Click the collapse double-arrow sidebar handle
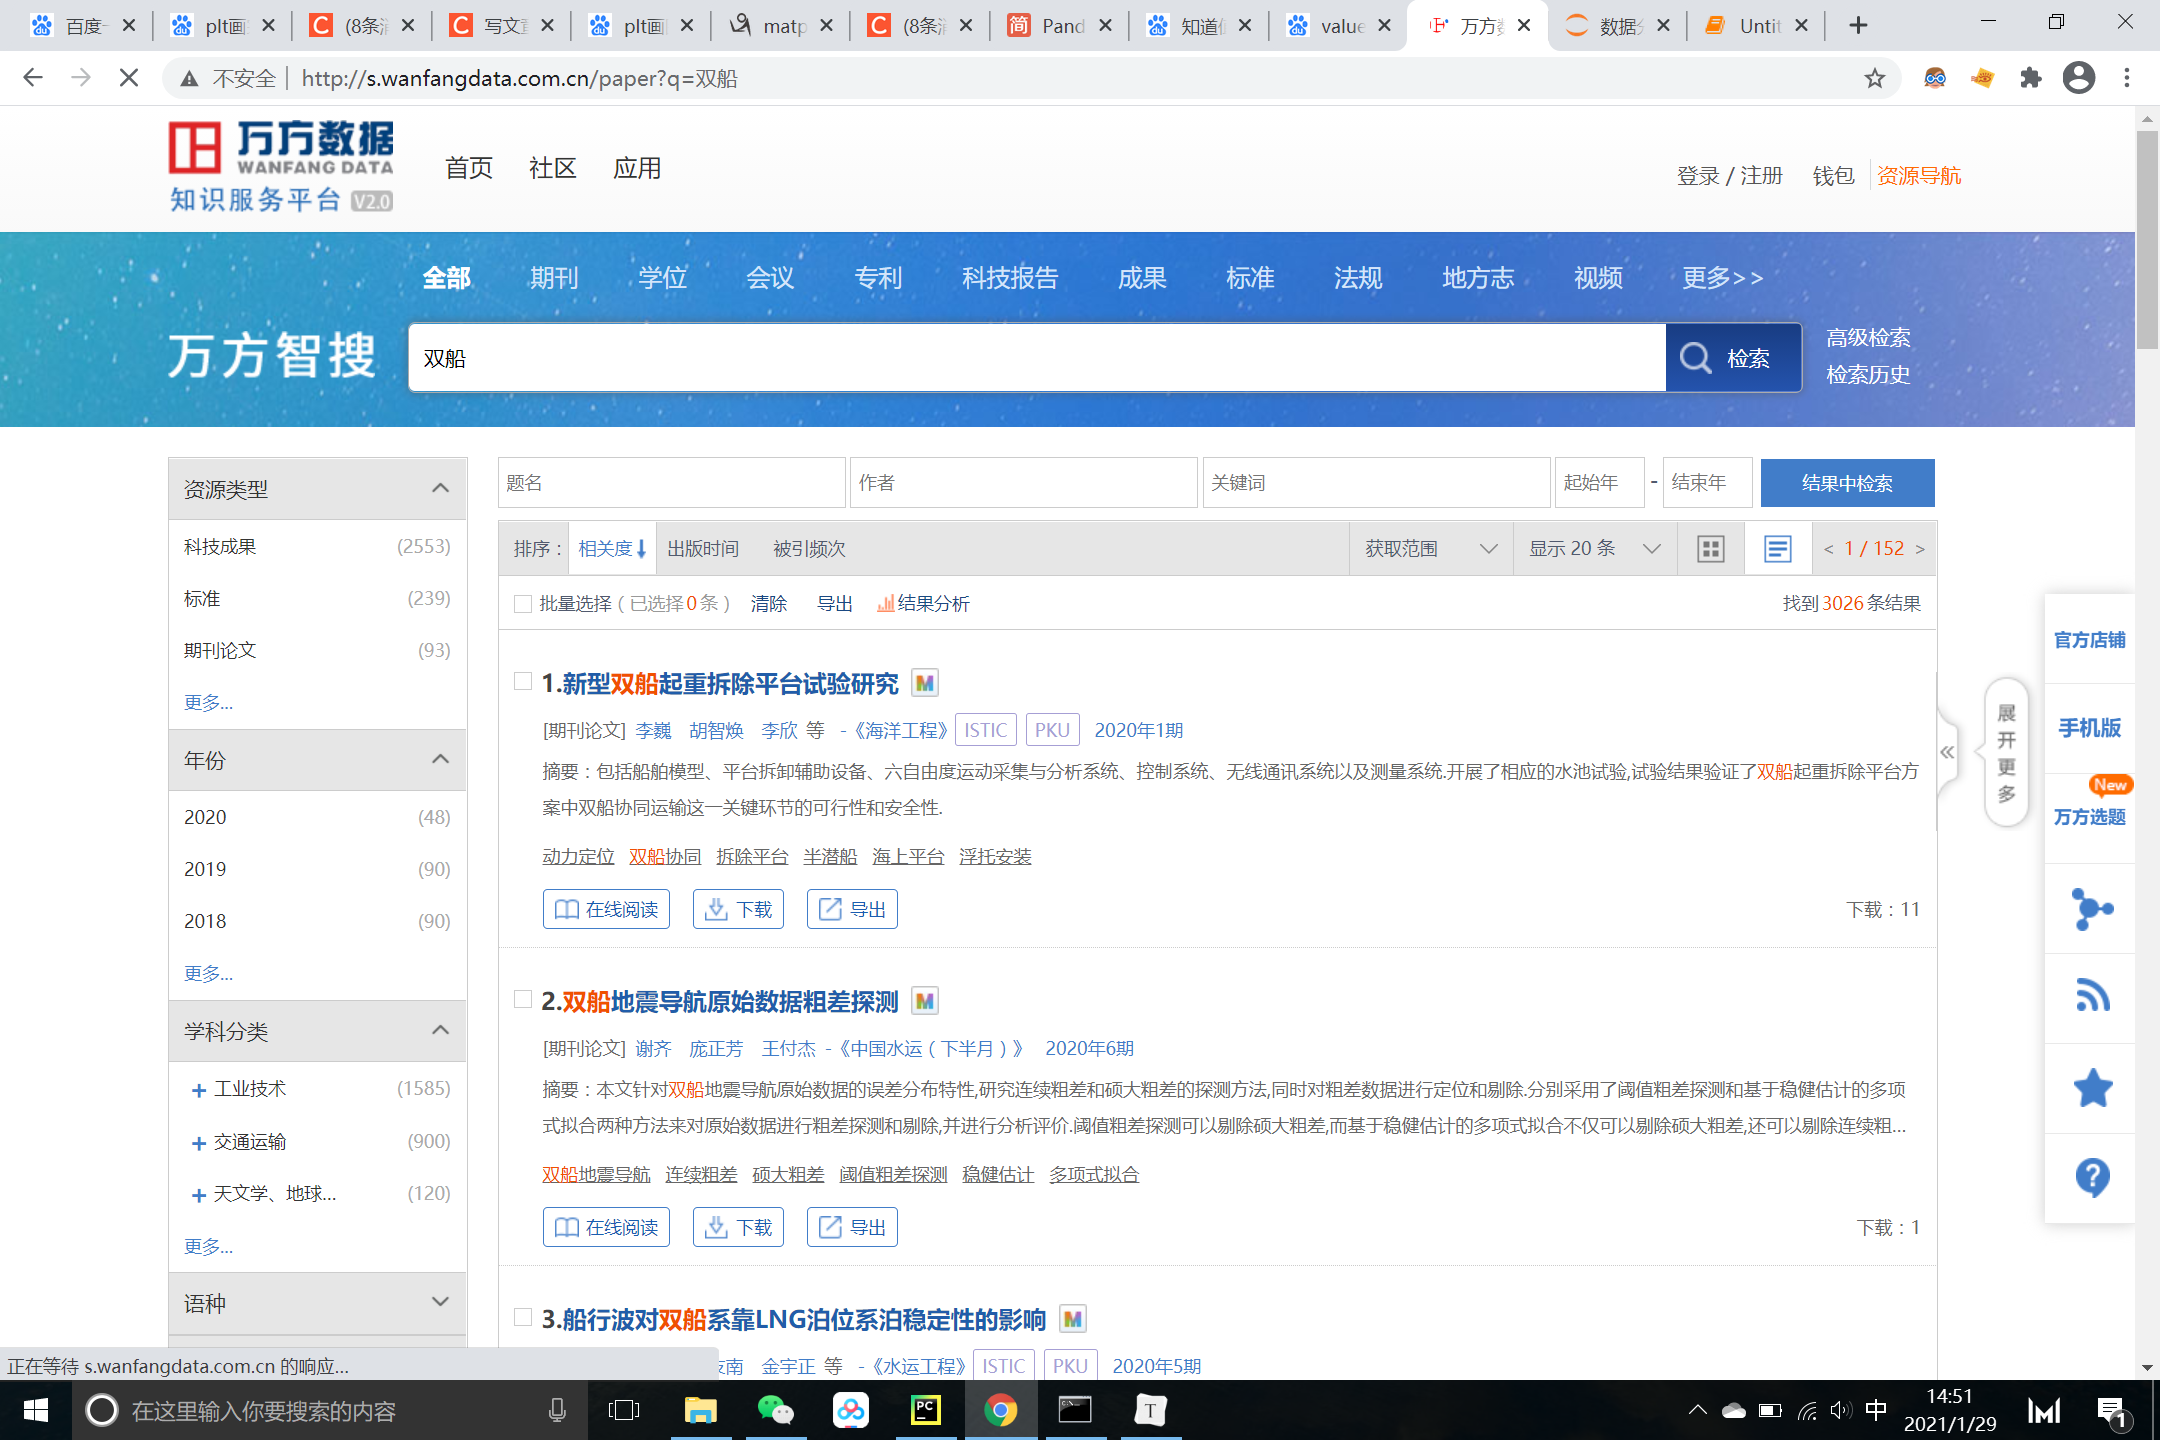 [x=1947, y=752]
